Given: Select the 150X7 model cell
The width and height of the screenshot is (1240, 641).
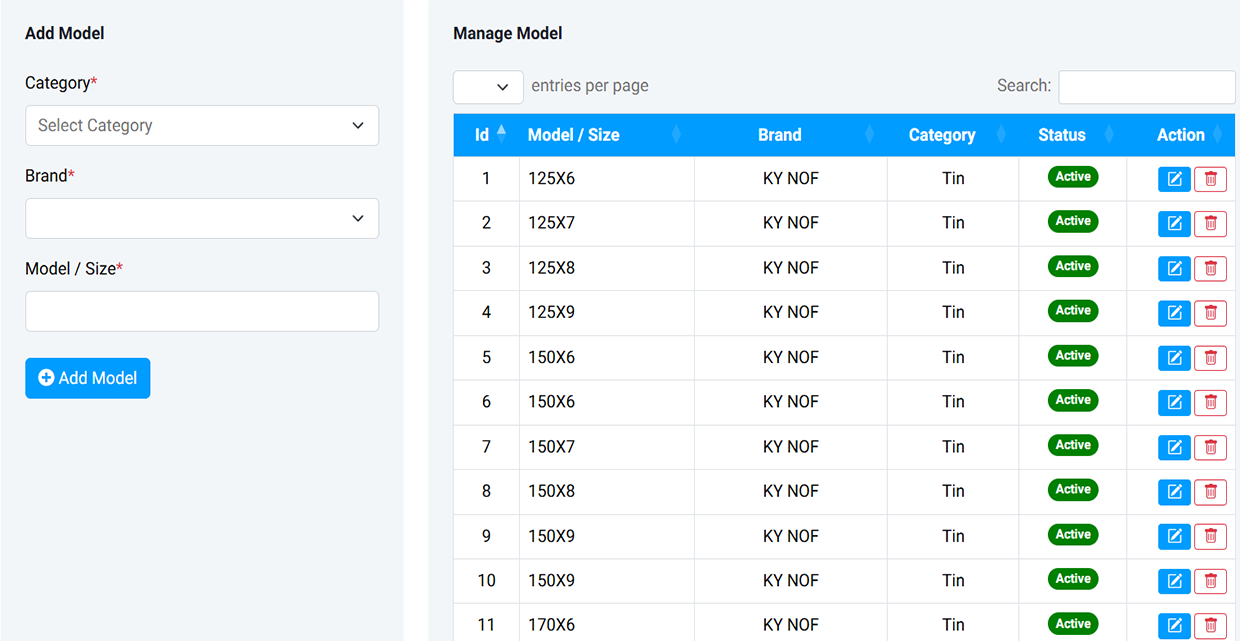Looking at the screenshot, I should 606,447.
